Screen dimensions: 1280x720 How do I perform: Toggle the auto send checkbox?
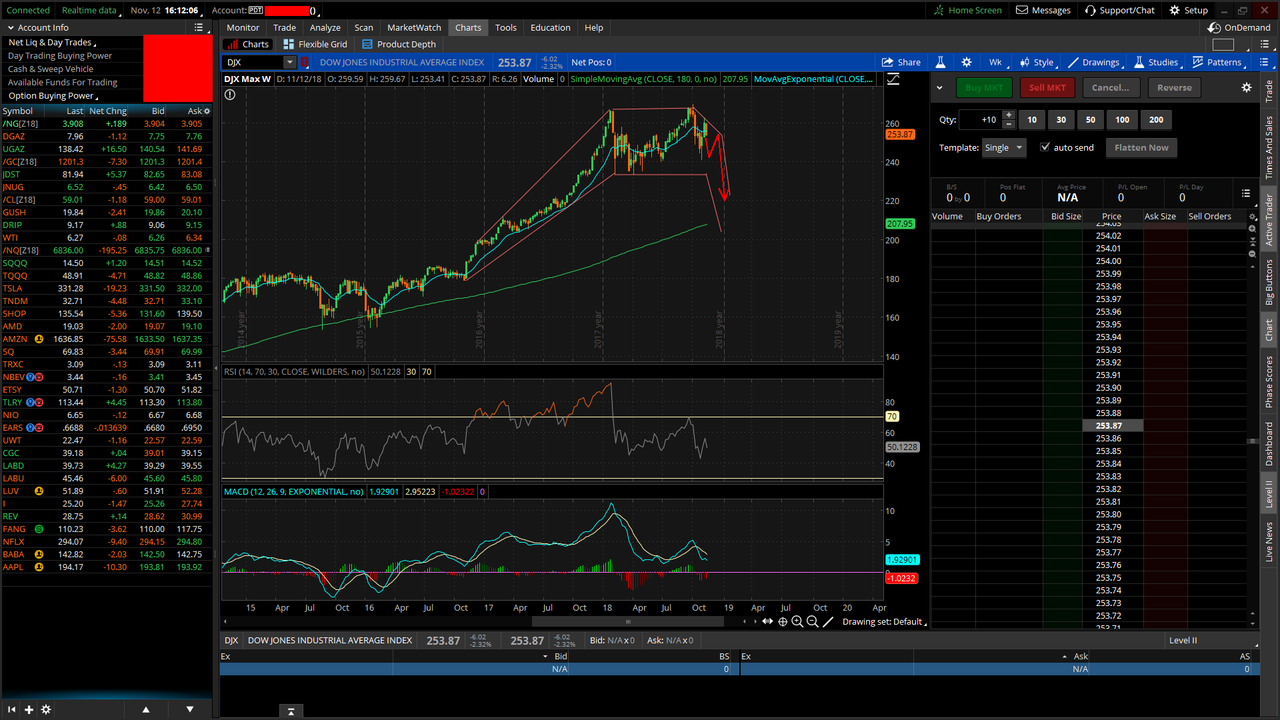(x=1046, y=147)
